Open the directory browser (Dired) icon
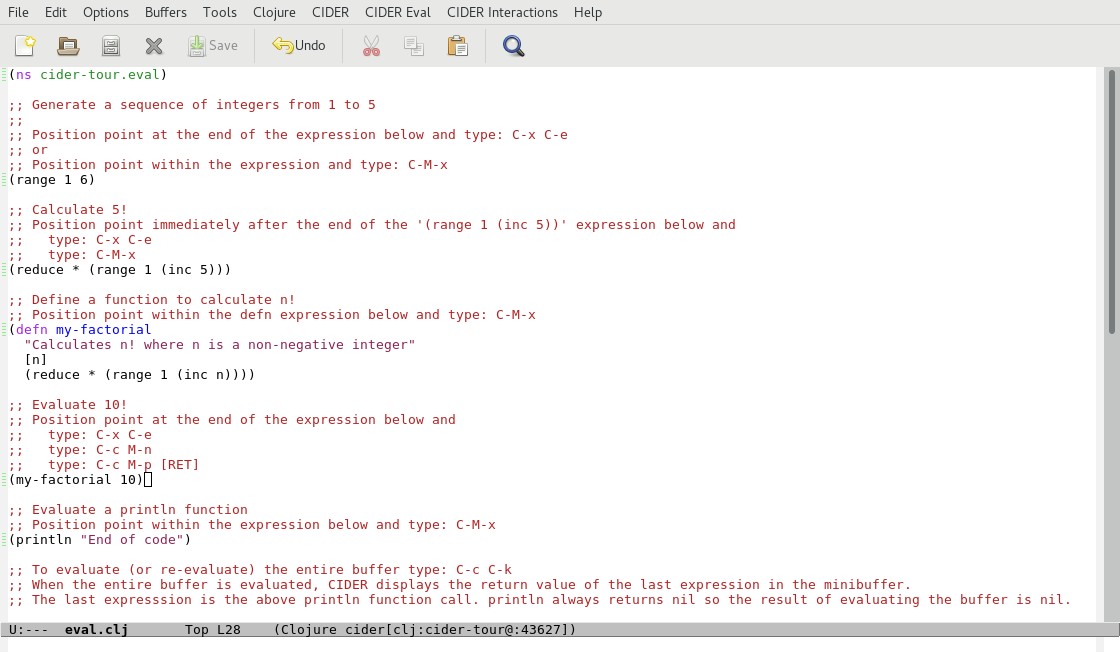1120x652 pixels. click(111, 46)
